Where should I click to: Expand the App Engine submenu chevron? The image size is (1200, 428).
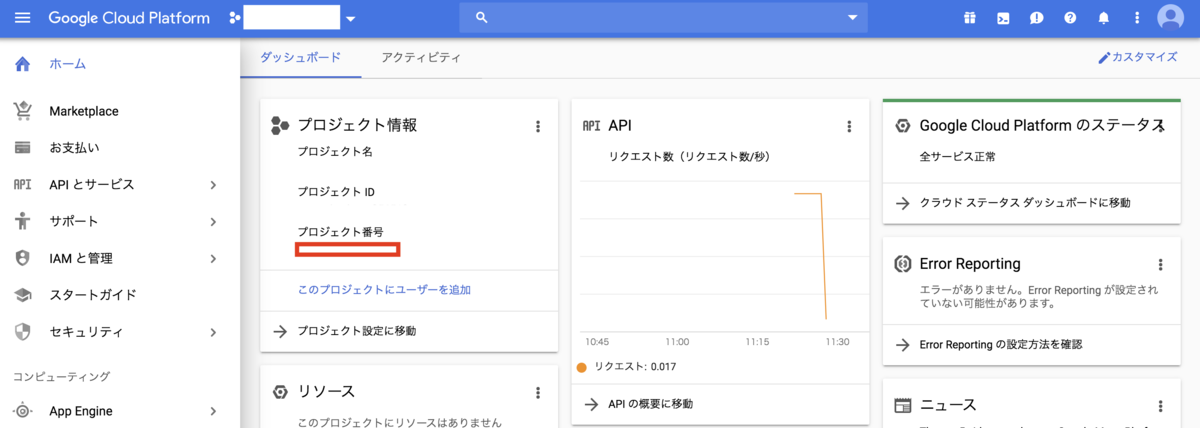tap(213, 411)
